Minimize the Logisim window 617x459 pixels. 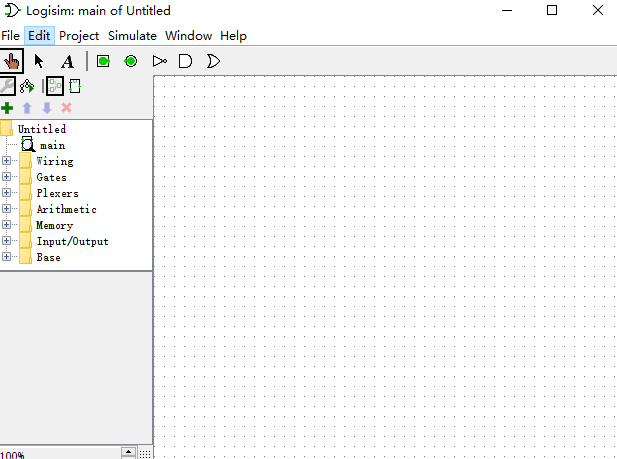(x=507, y=10)
